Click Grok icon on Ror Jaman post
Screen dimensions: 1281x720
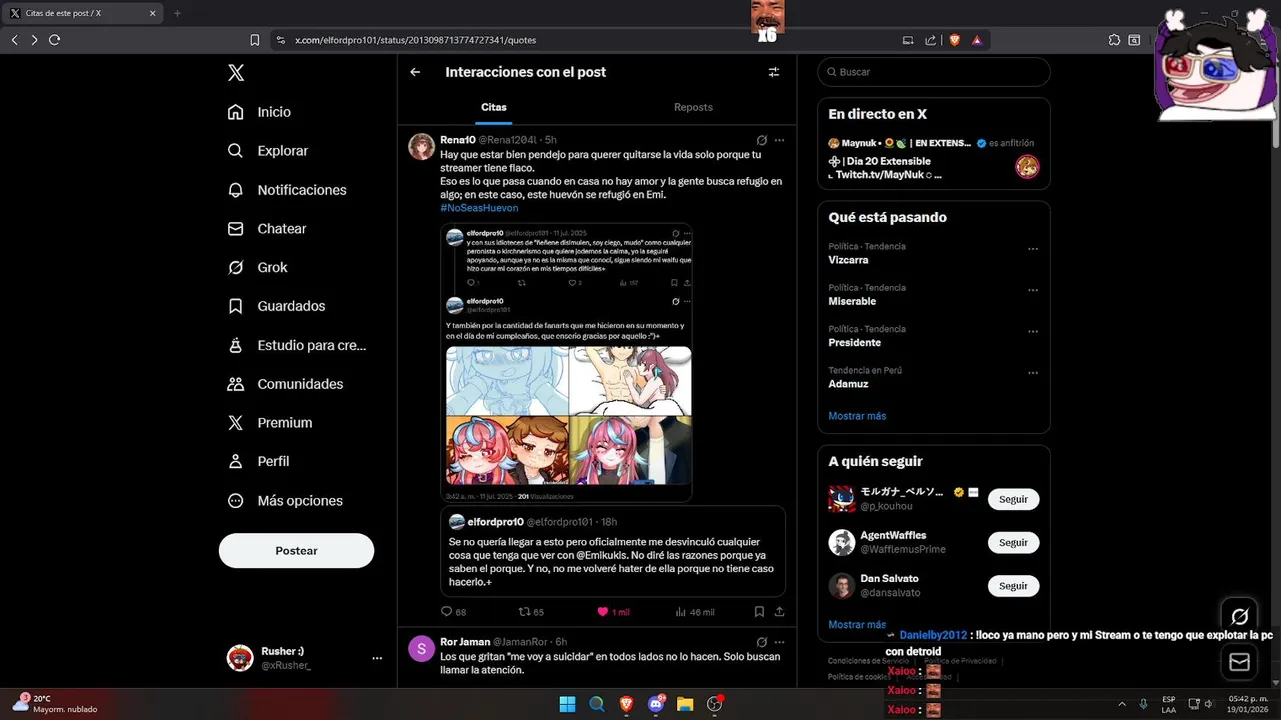point(762,642)
